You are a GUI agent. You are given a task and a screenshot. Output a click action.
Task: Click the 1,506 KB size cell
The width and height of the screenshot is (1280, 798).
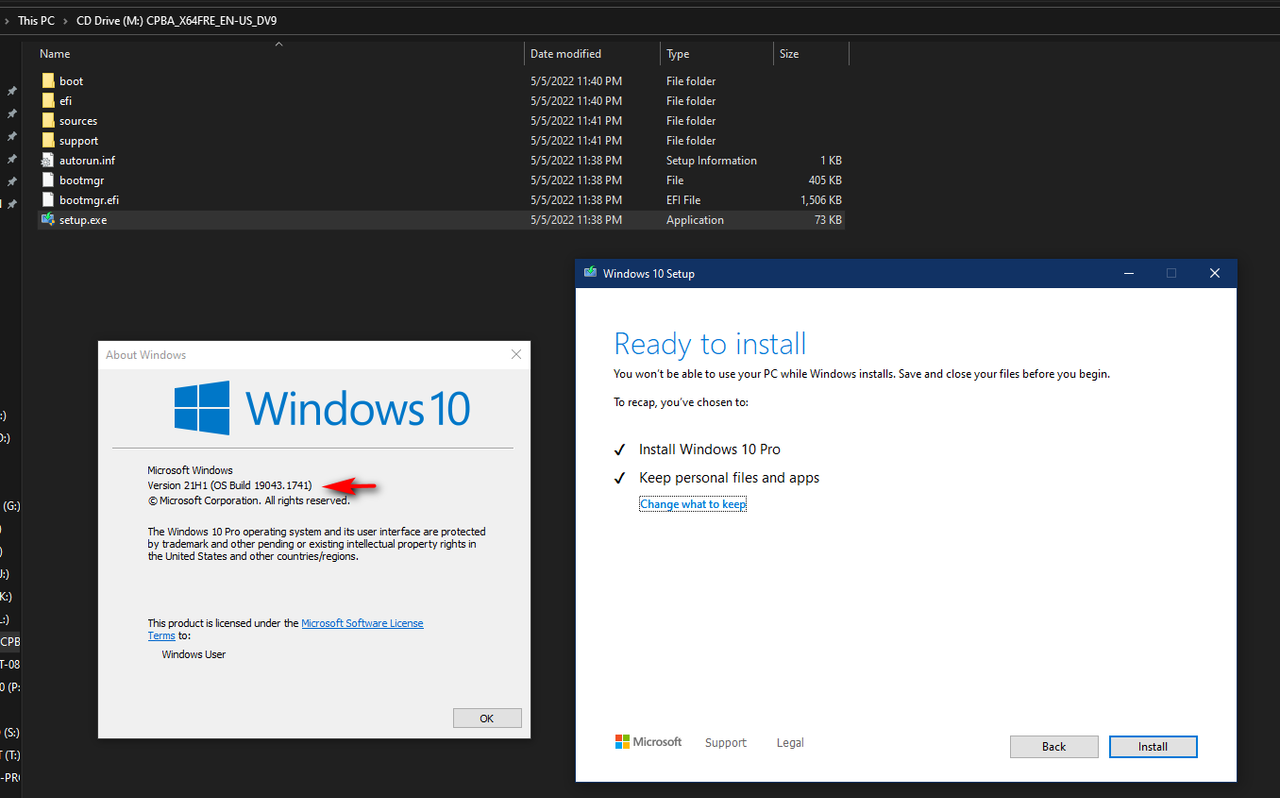tap(821, 200)
